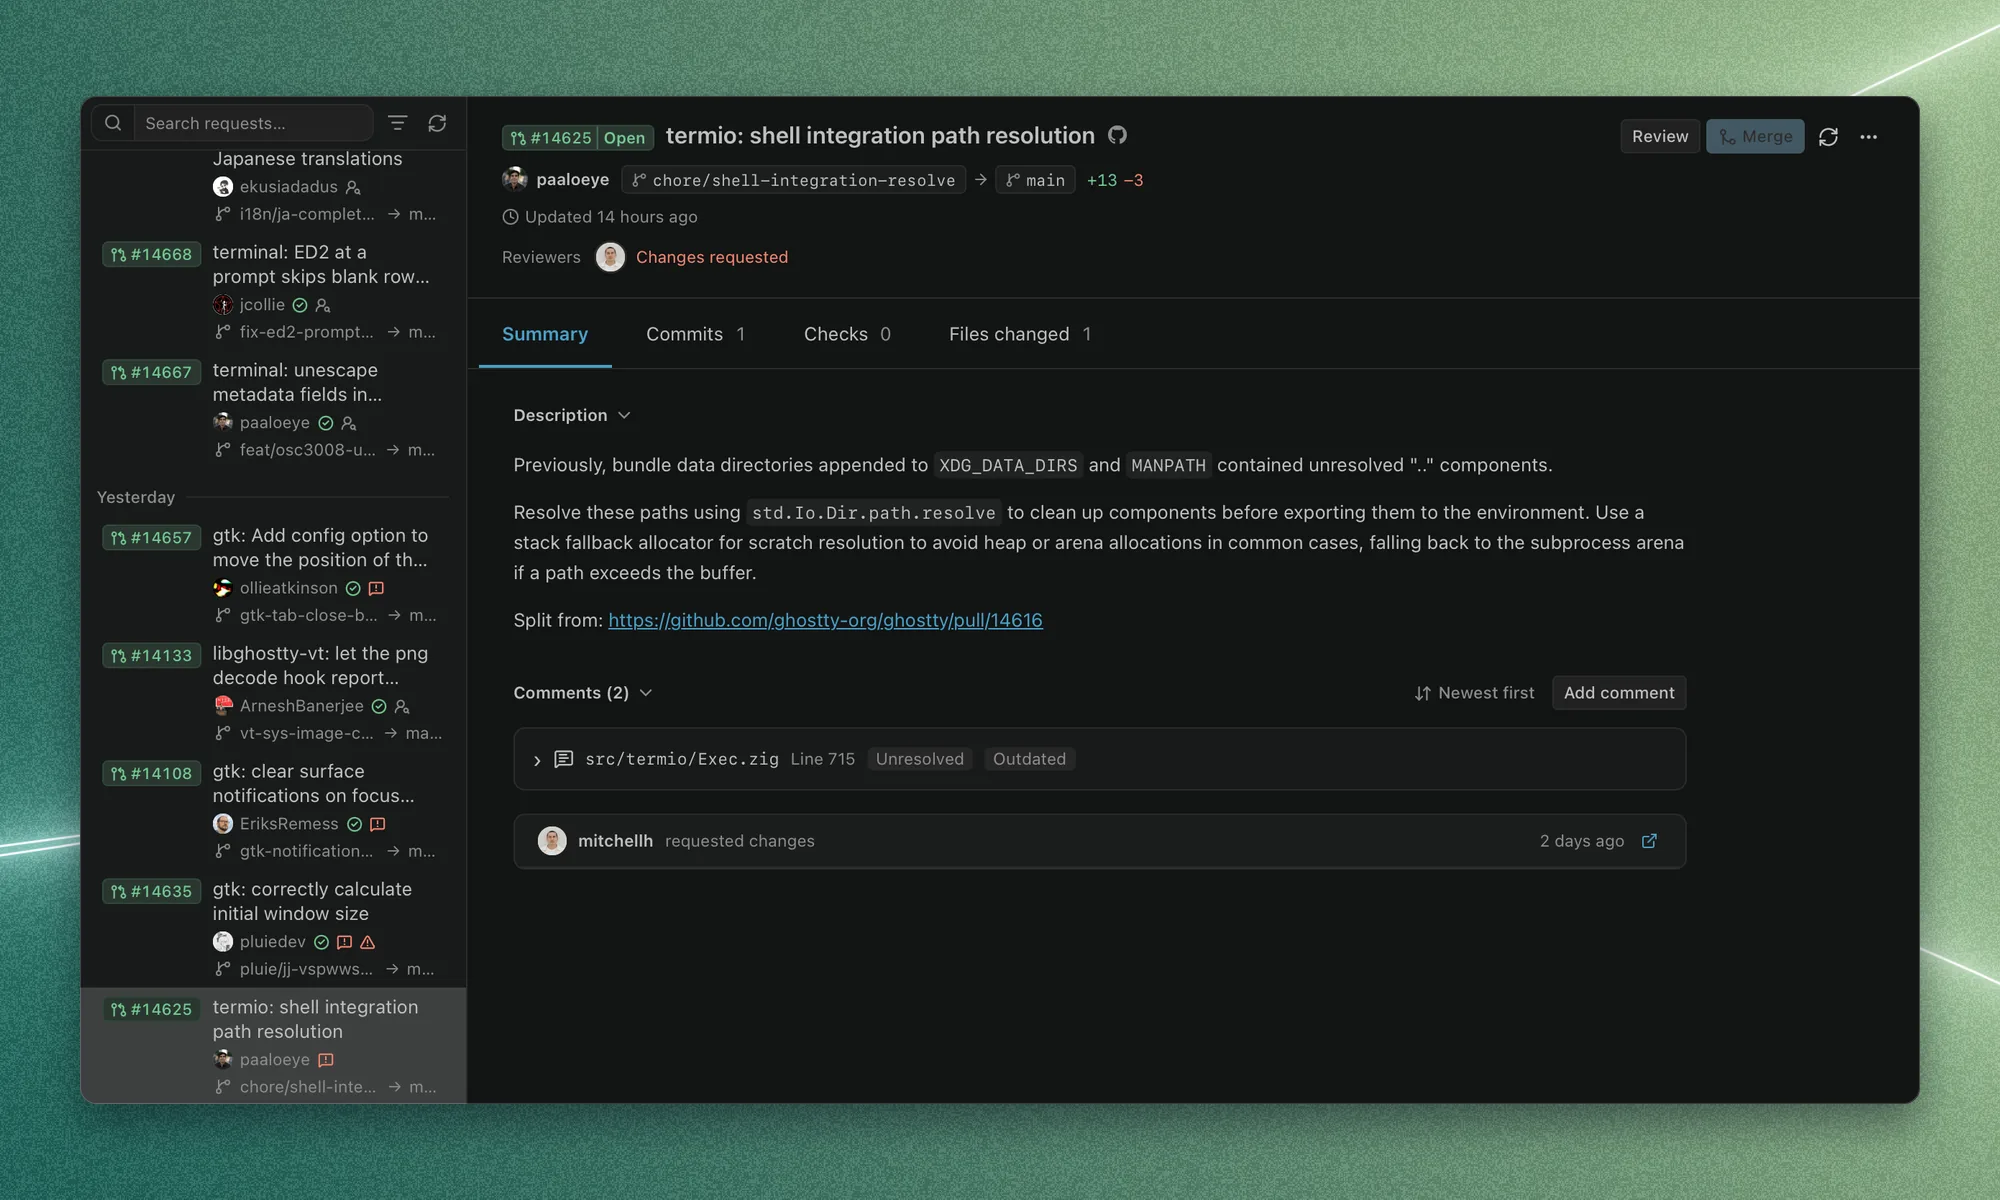Click the #14625 Open status badge

click(x=578, y=138)
